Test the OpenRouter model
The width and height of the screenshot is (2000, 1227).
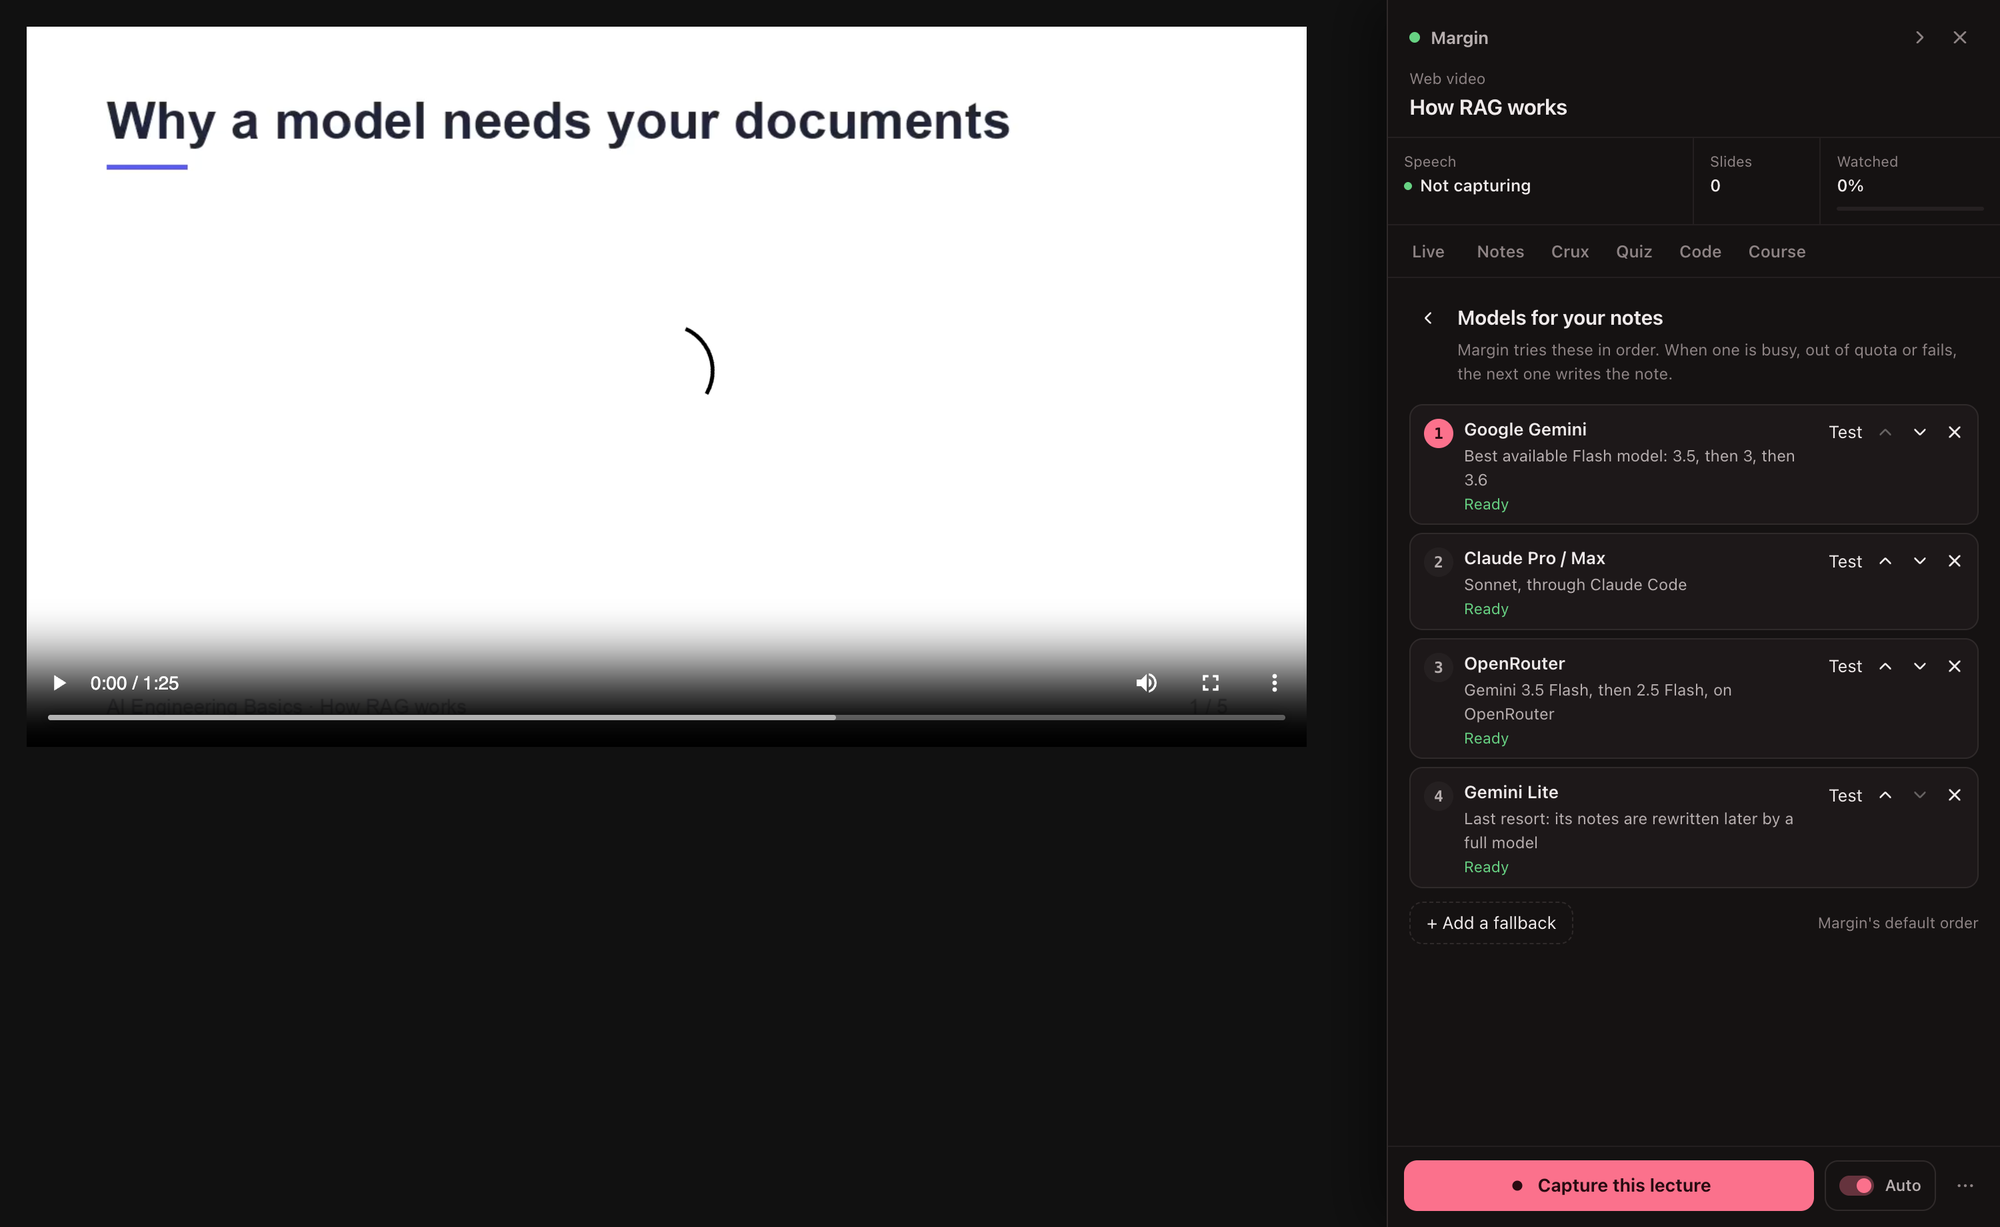click(1845, 666)
